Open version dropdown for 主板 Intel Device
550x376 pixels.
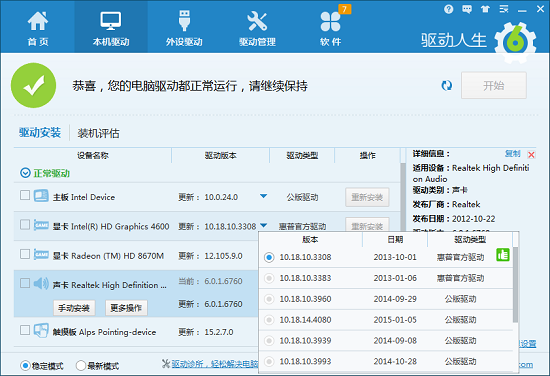point(263,196)
